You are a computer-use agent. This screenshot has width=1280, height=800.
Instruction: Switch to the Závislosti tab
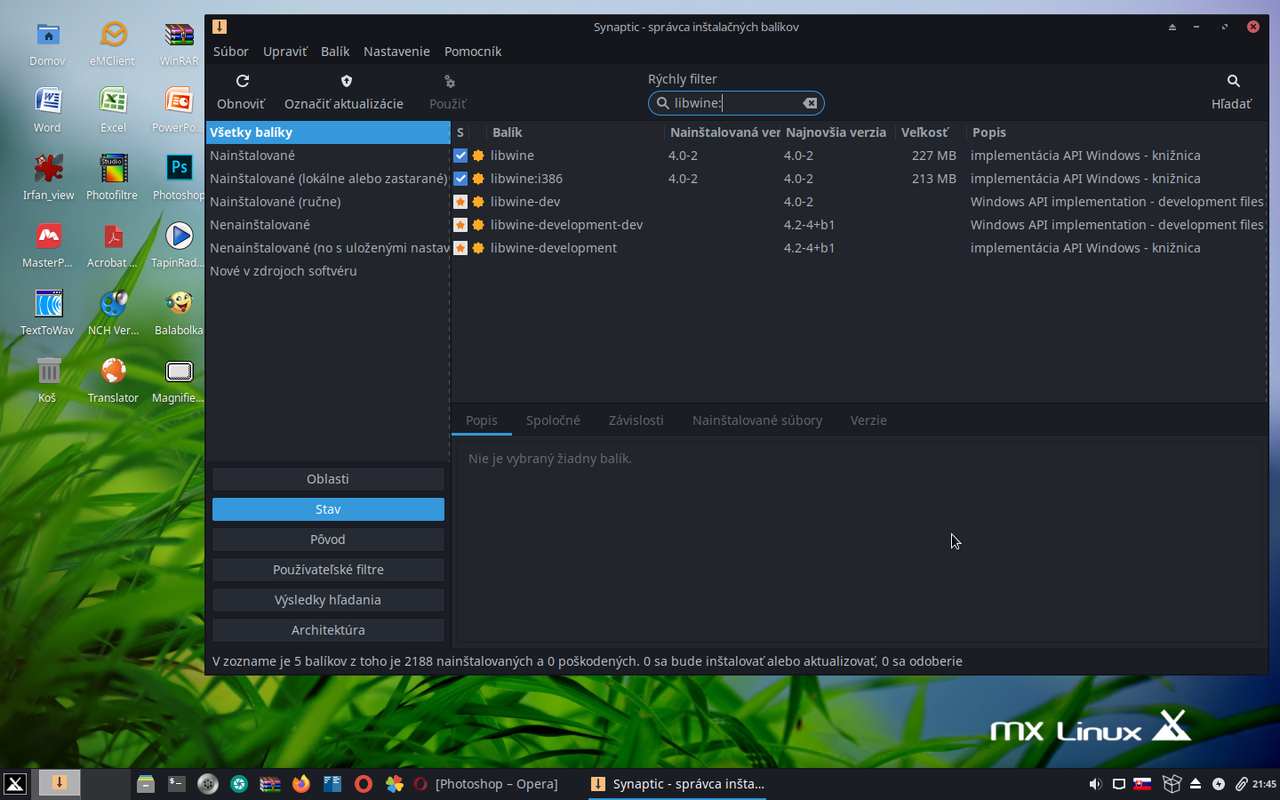point(636,420)
